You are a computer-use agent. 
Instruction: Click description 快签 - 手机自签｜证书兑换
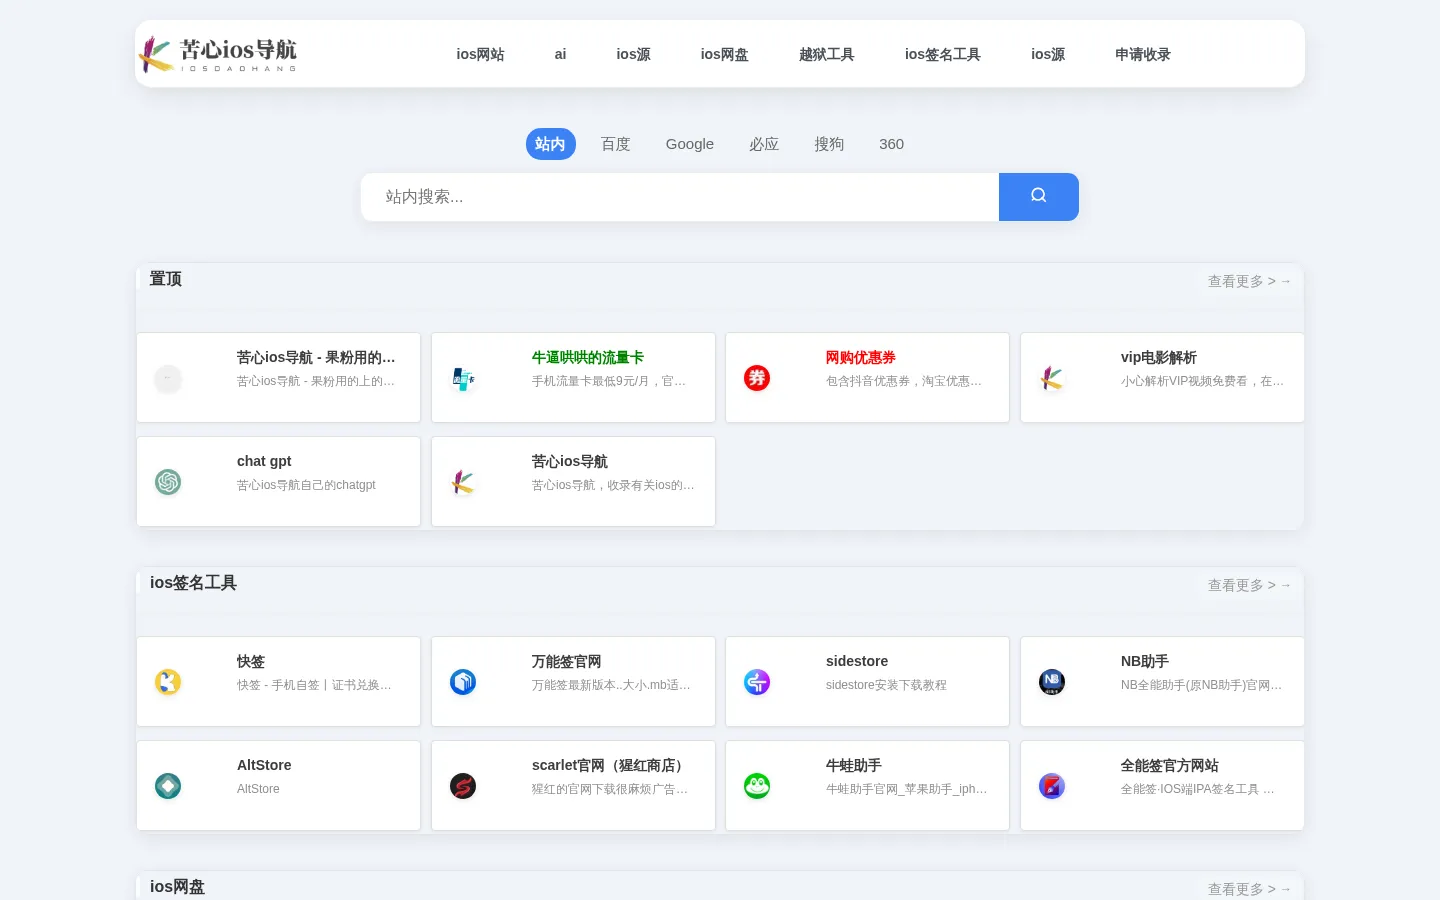314,685
